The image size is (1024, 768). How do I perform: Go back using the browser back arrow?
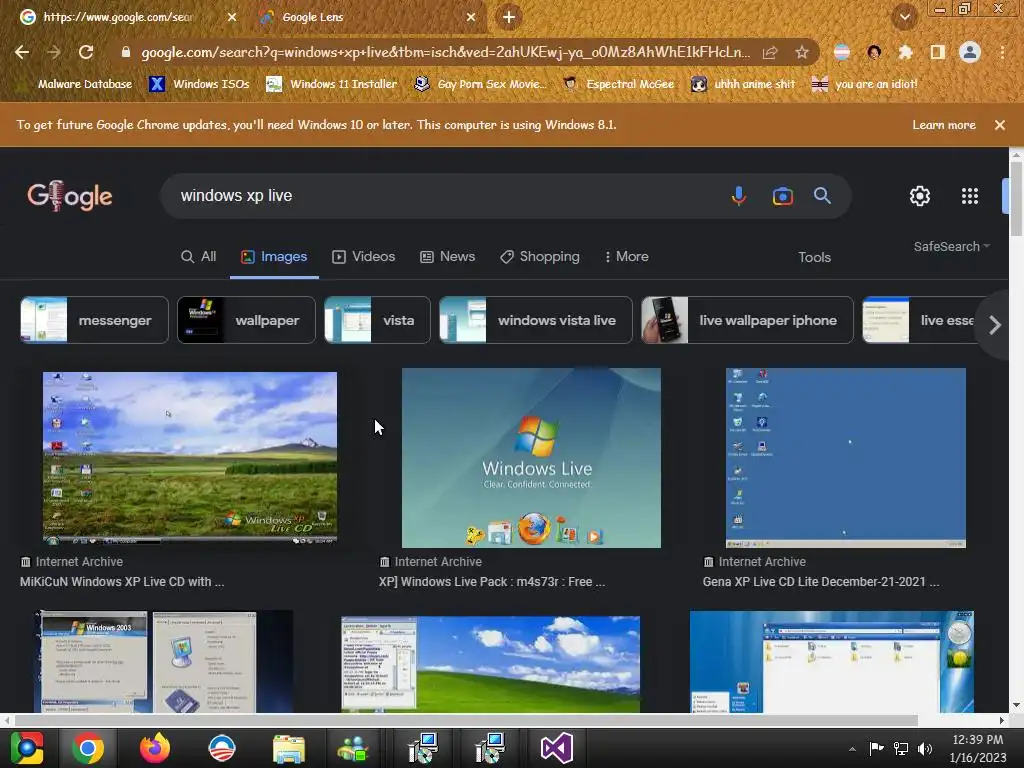click(x=22, y=52)
